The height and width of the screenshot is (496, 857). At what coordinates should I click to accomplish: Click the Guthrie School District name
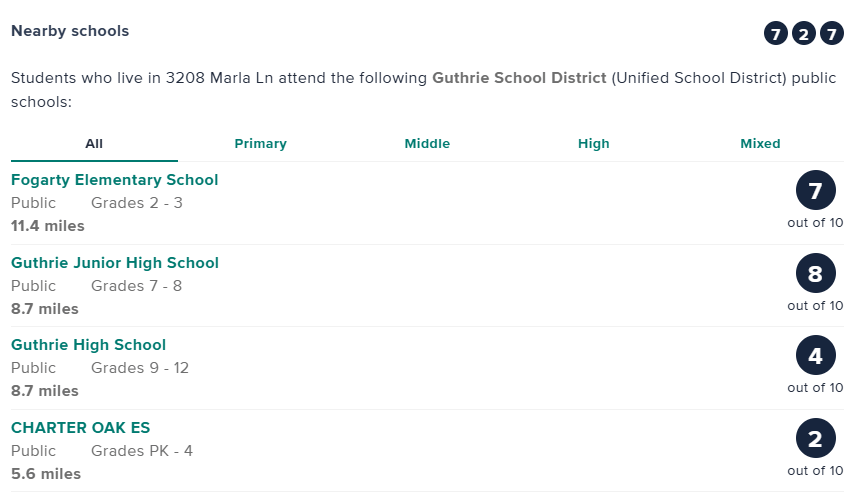tap(519, 78)
